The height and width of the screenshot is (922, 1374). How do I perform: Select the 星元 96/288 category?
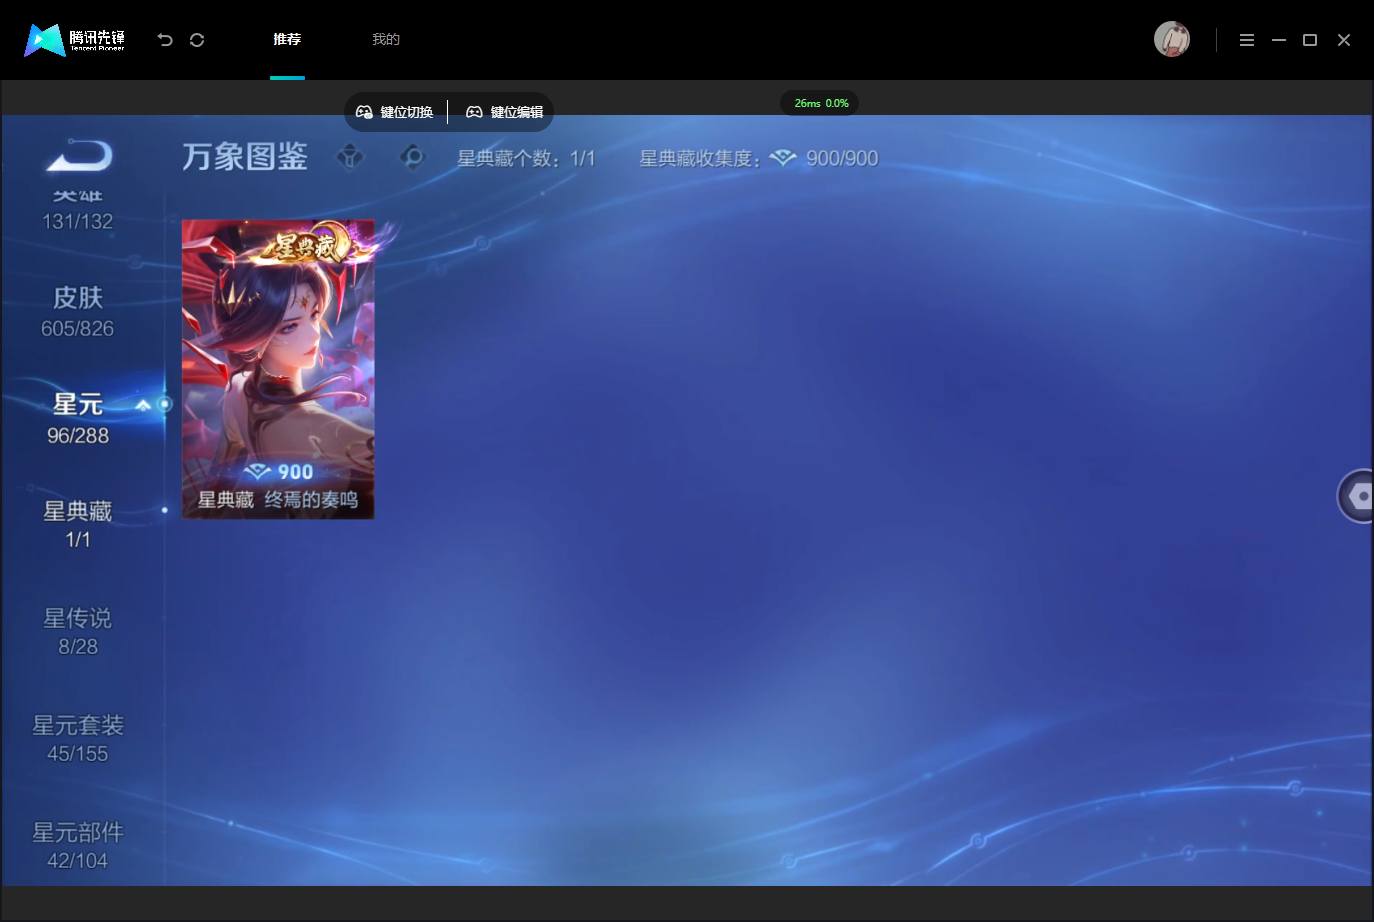(78, 419)
